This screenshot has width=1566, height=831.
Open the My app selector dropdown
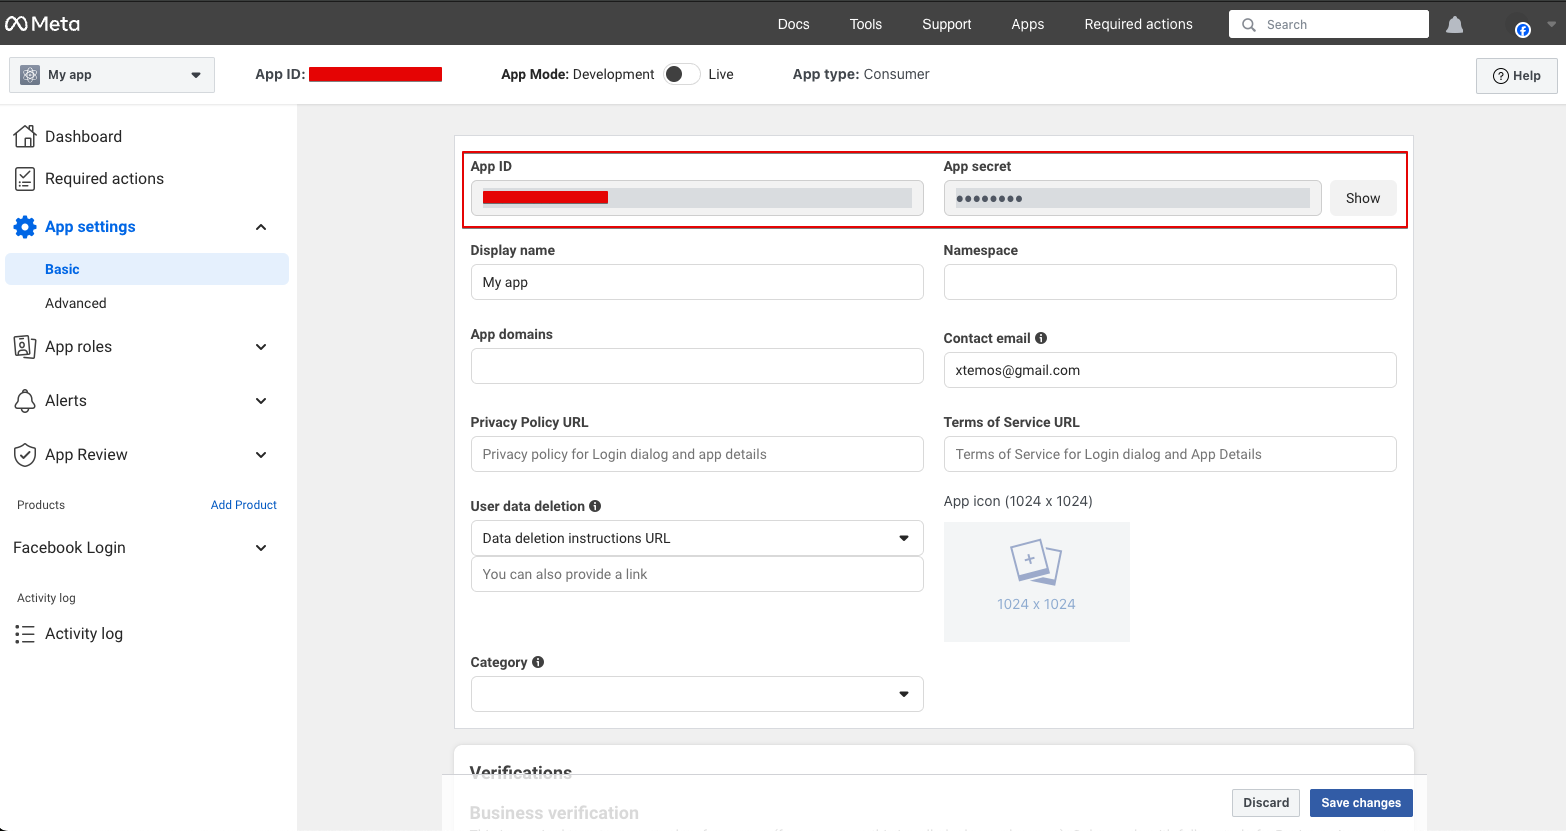[112, 75]
